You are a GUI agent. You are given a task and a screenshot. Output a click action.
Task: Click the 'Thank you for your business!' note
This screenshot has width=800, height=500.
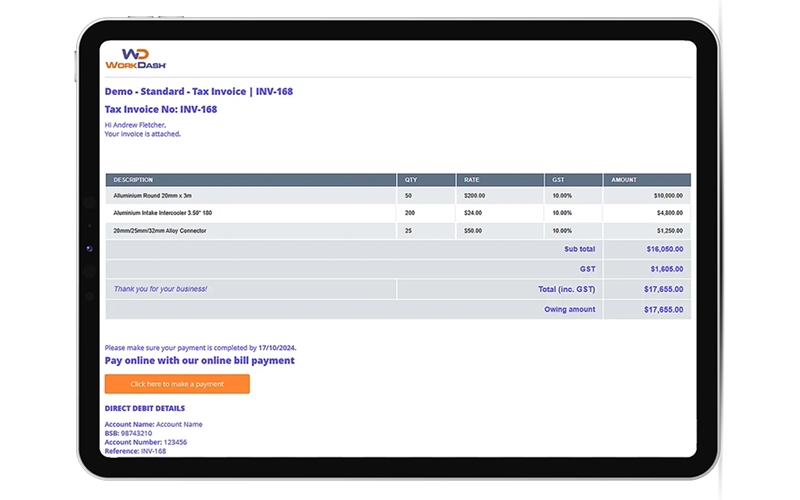click(160, 289)
